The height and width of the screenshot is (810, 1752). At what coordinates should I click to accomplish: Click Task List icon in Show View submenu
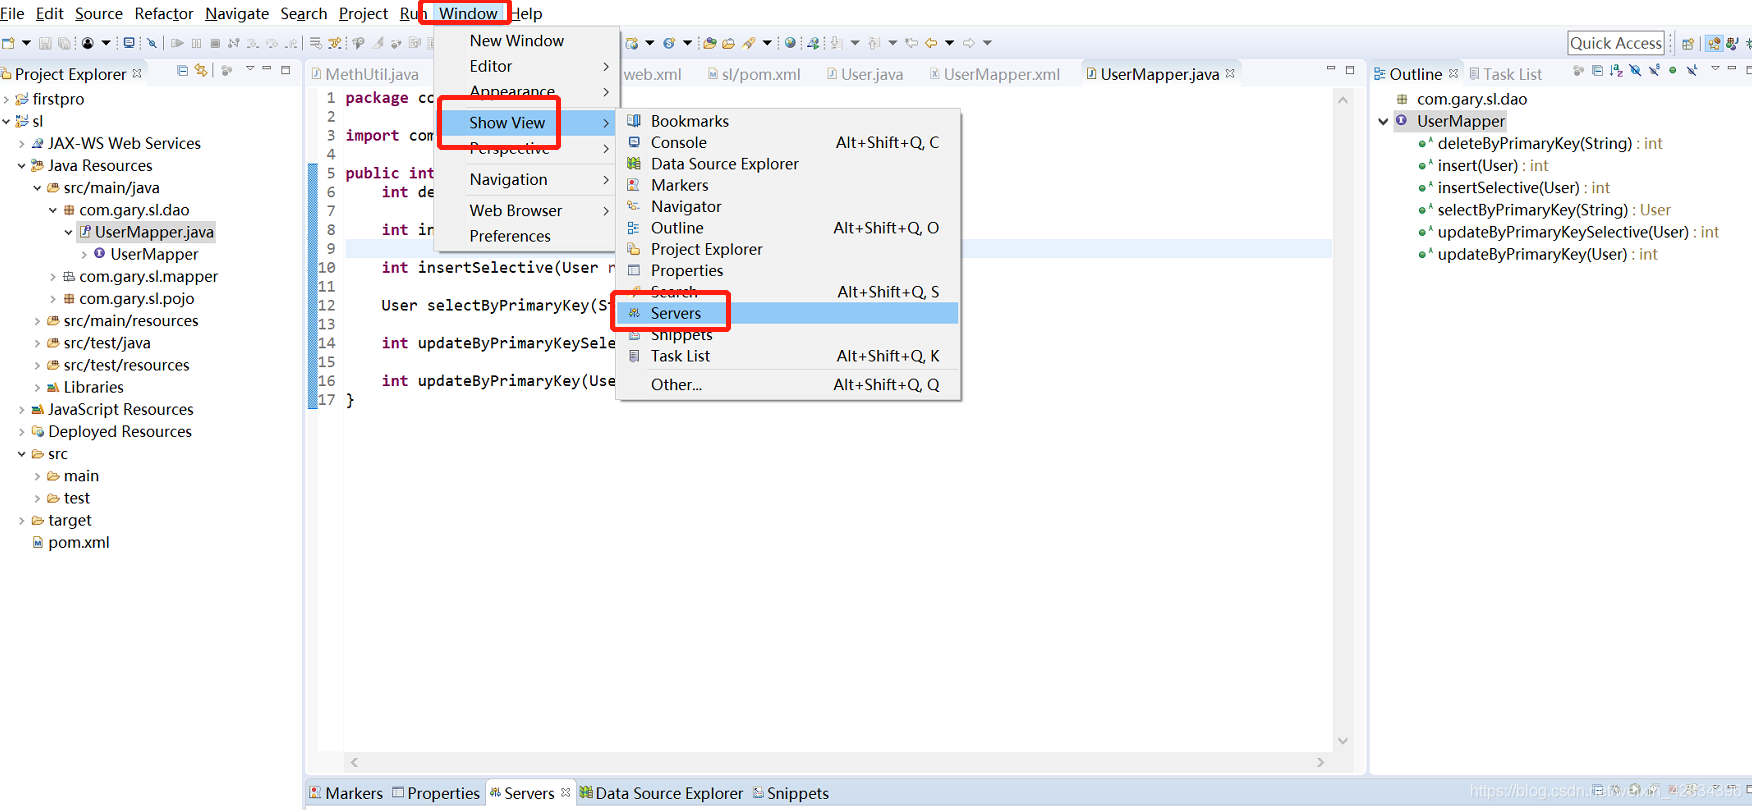[x=634, y=356]
